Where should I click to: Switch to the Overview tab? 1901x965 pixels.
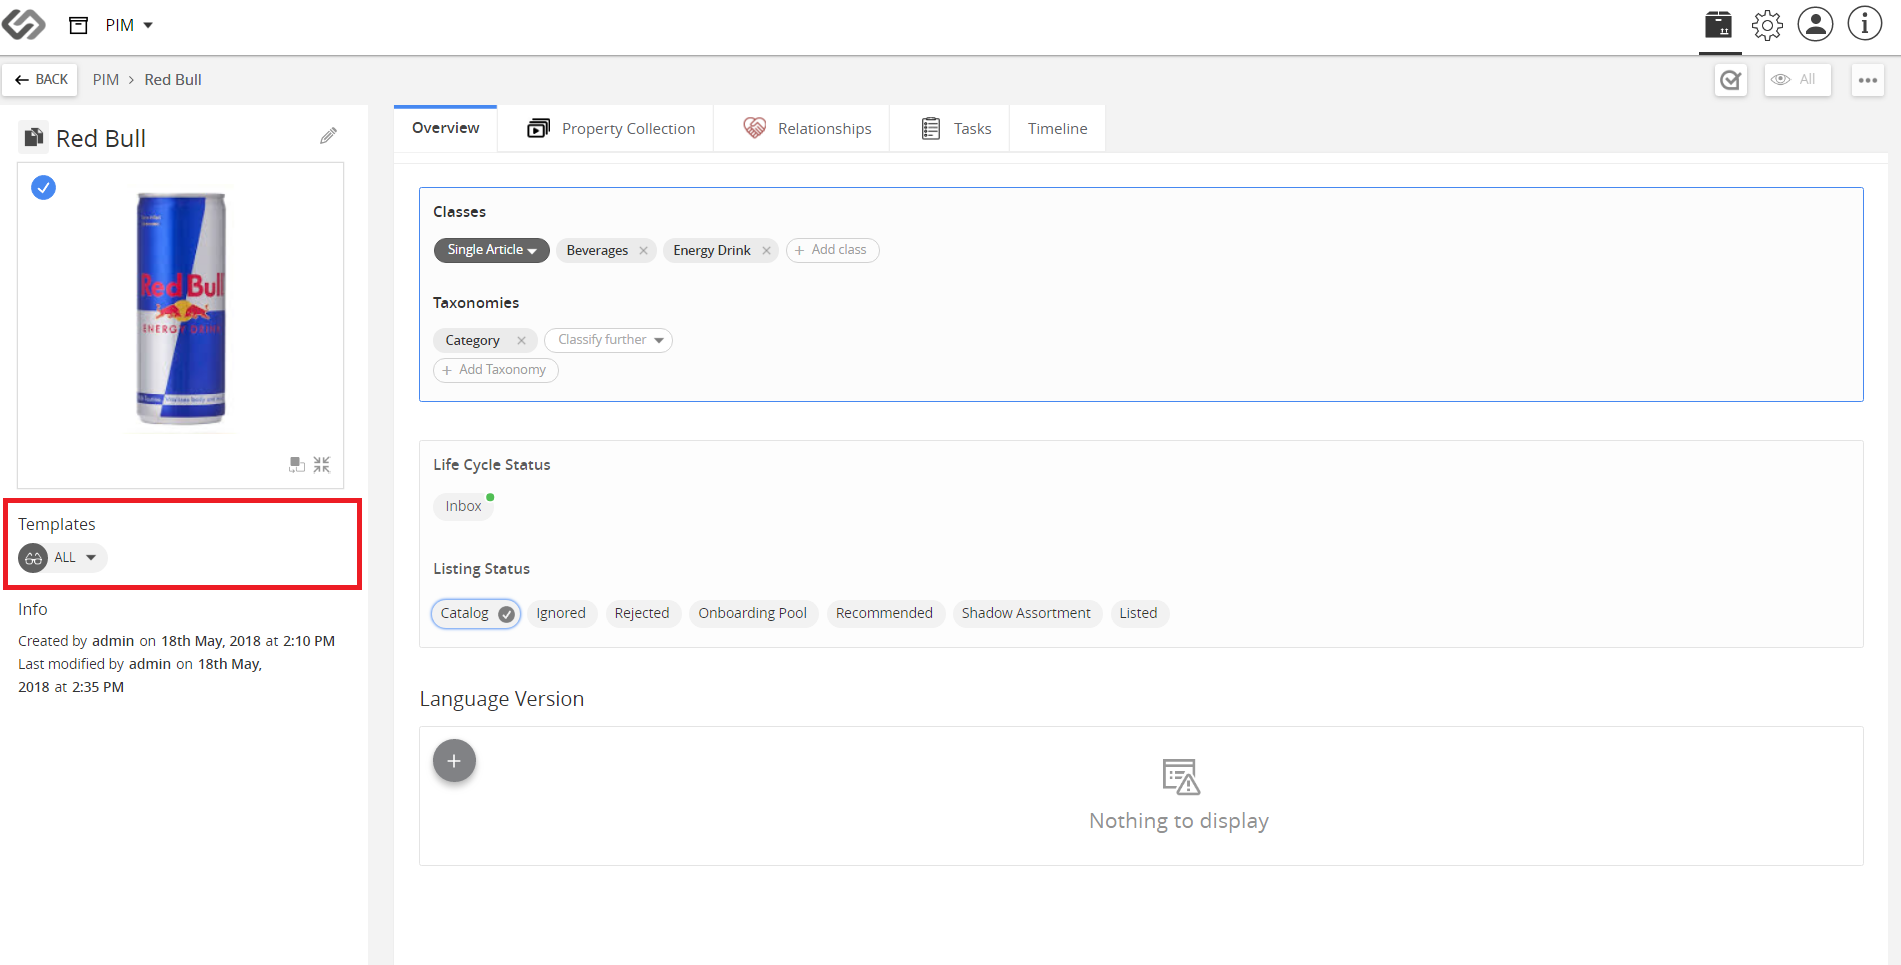[445, 128]
